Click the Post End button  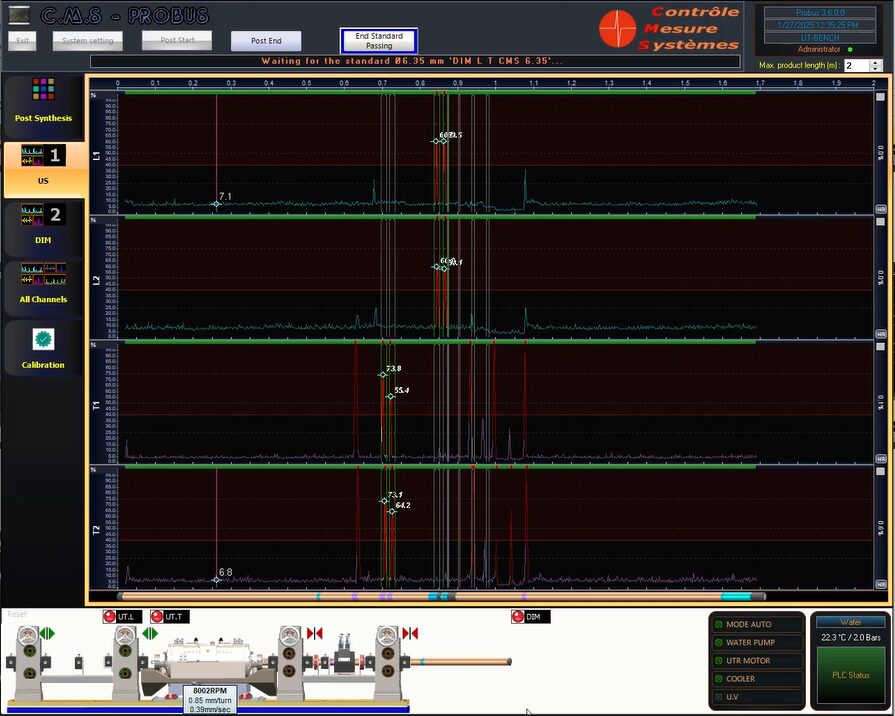point(266,41)
